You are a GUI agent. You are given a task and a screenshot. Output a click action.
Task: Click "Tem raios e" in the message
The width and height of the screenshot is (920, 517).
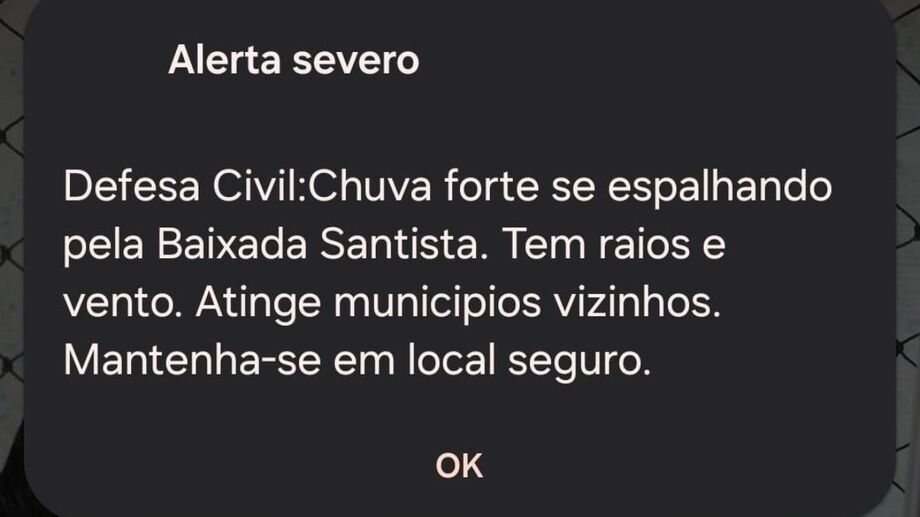pyautogui.click(x=614, y=245)
